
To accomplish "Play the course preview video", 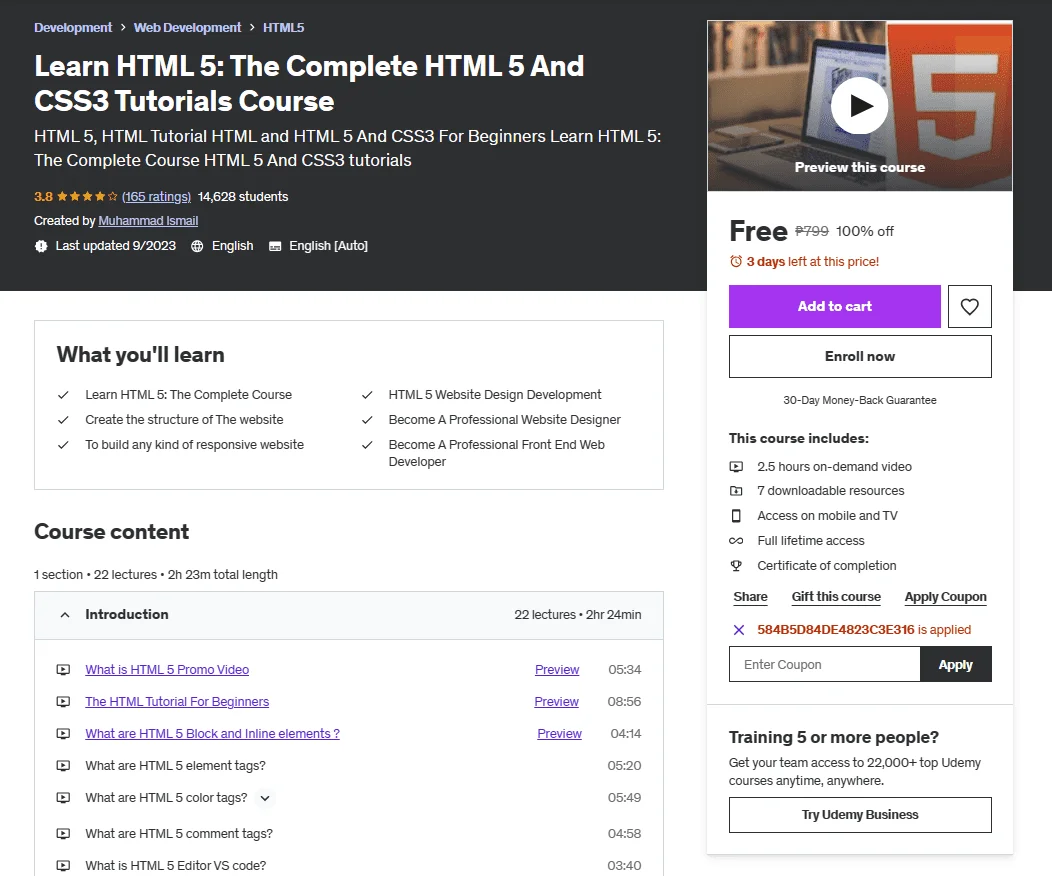I will tap(859, 105).
